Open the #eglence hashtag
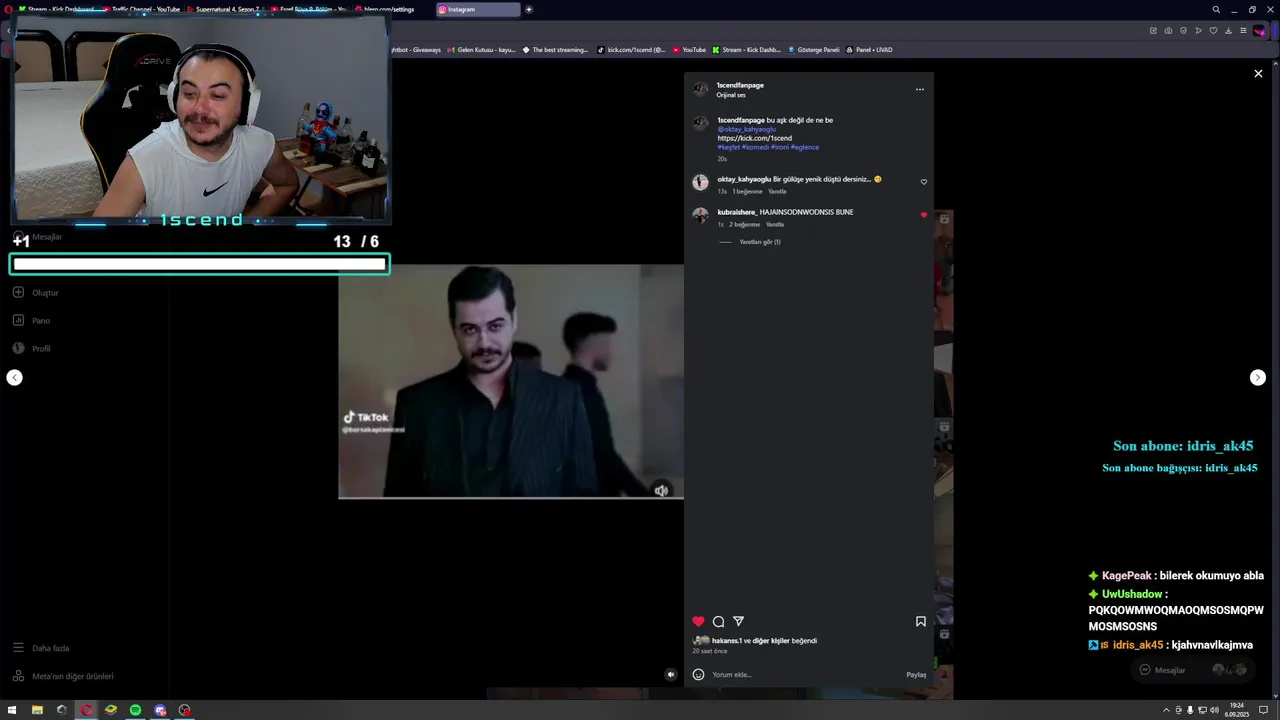 click(805, 147)
